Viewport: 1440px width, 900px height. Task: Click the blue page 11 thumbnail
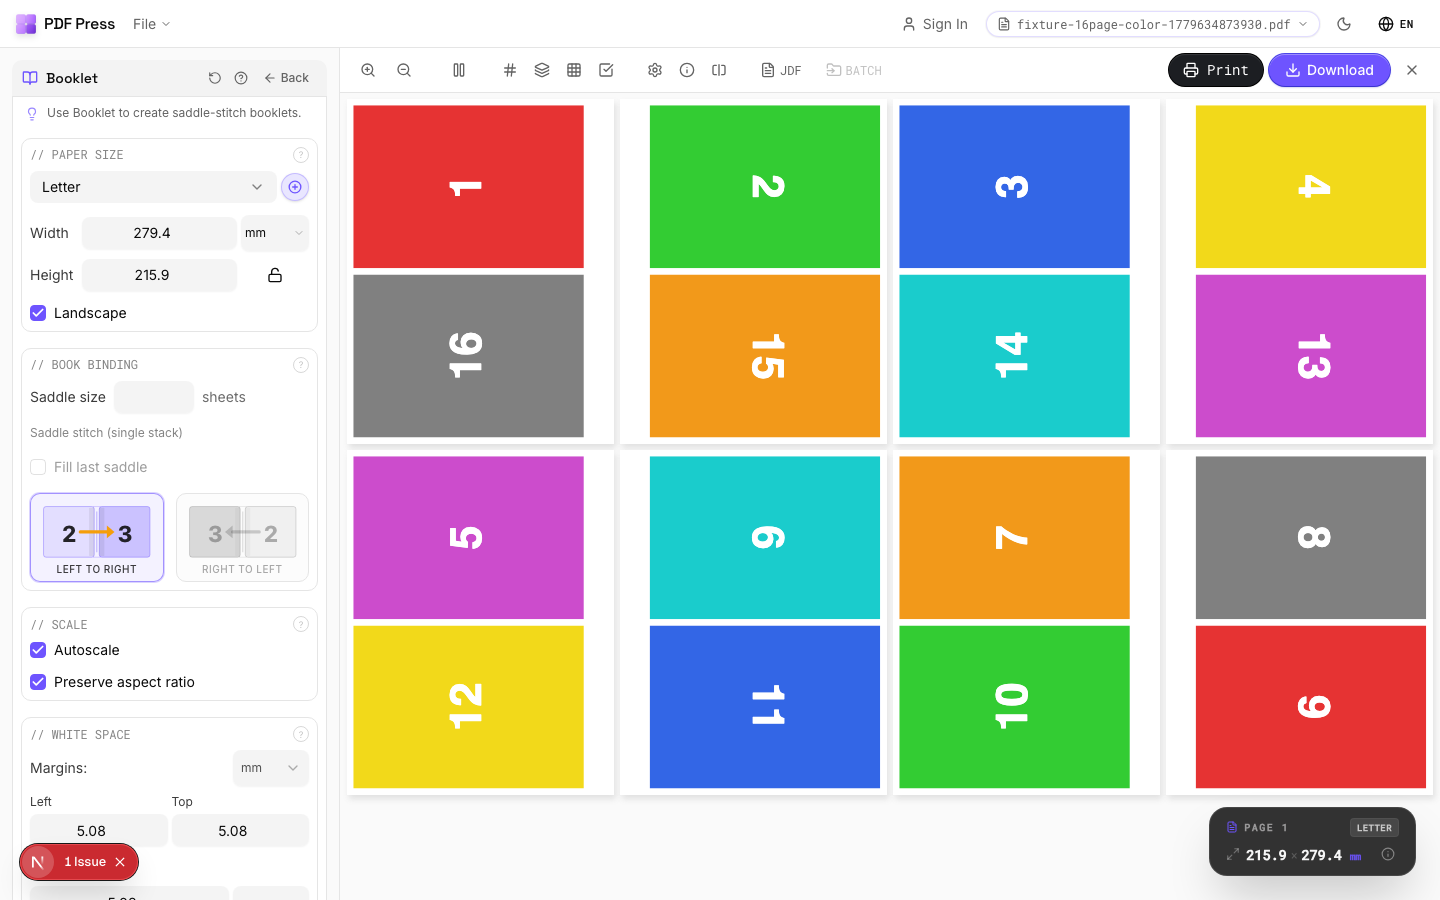click(x=765, y=707)
